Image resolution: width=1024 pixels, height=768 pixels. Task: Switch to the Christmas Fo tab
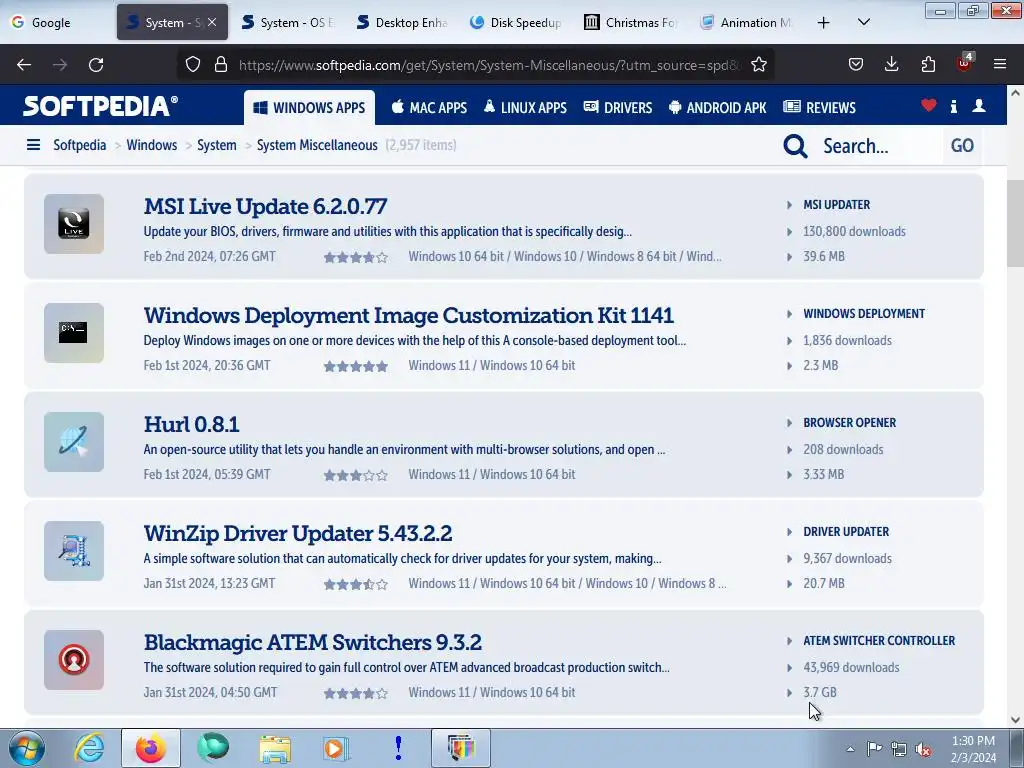tap(633, 22)
